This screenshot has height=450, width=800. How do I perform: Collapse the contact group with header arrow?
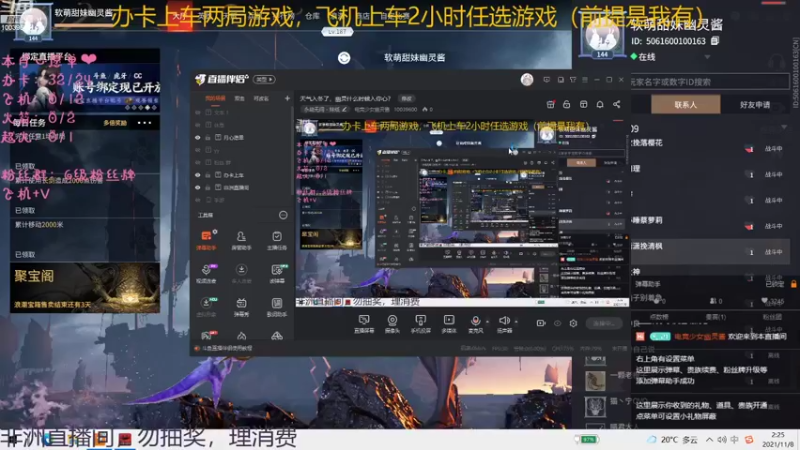(784, 127)
